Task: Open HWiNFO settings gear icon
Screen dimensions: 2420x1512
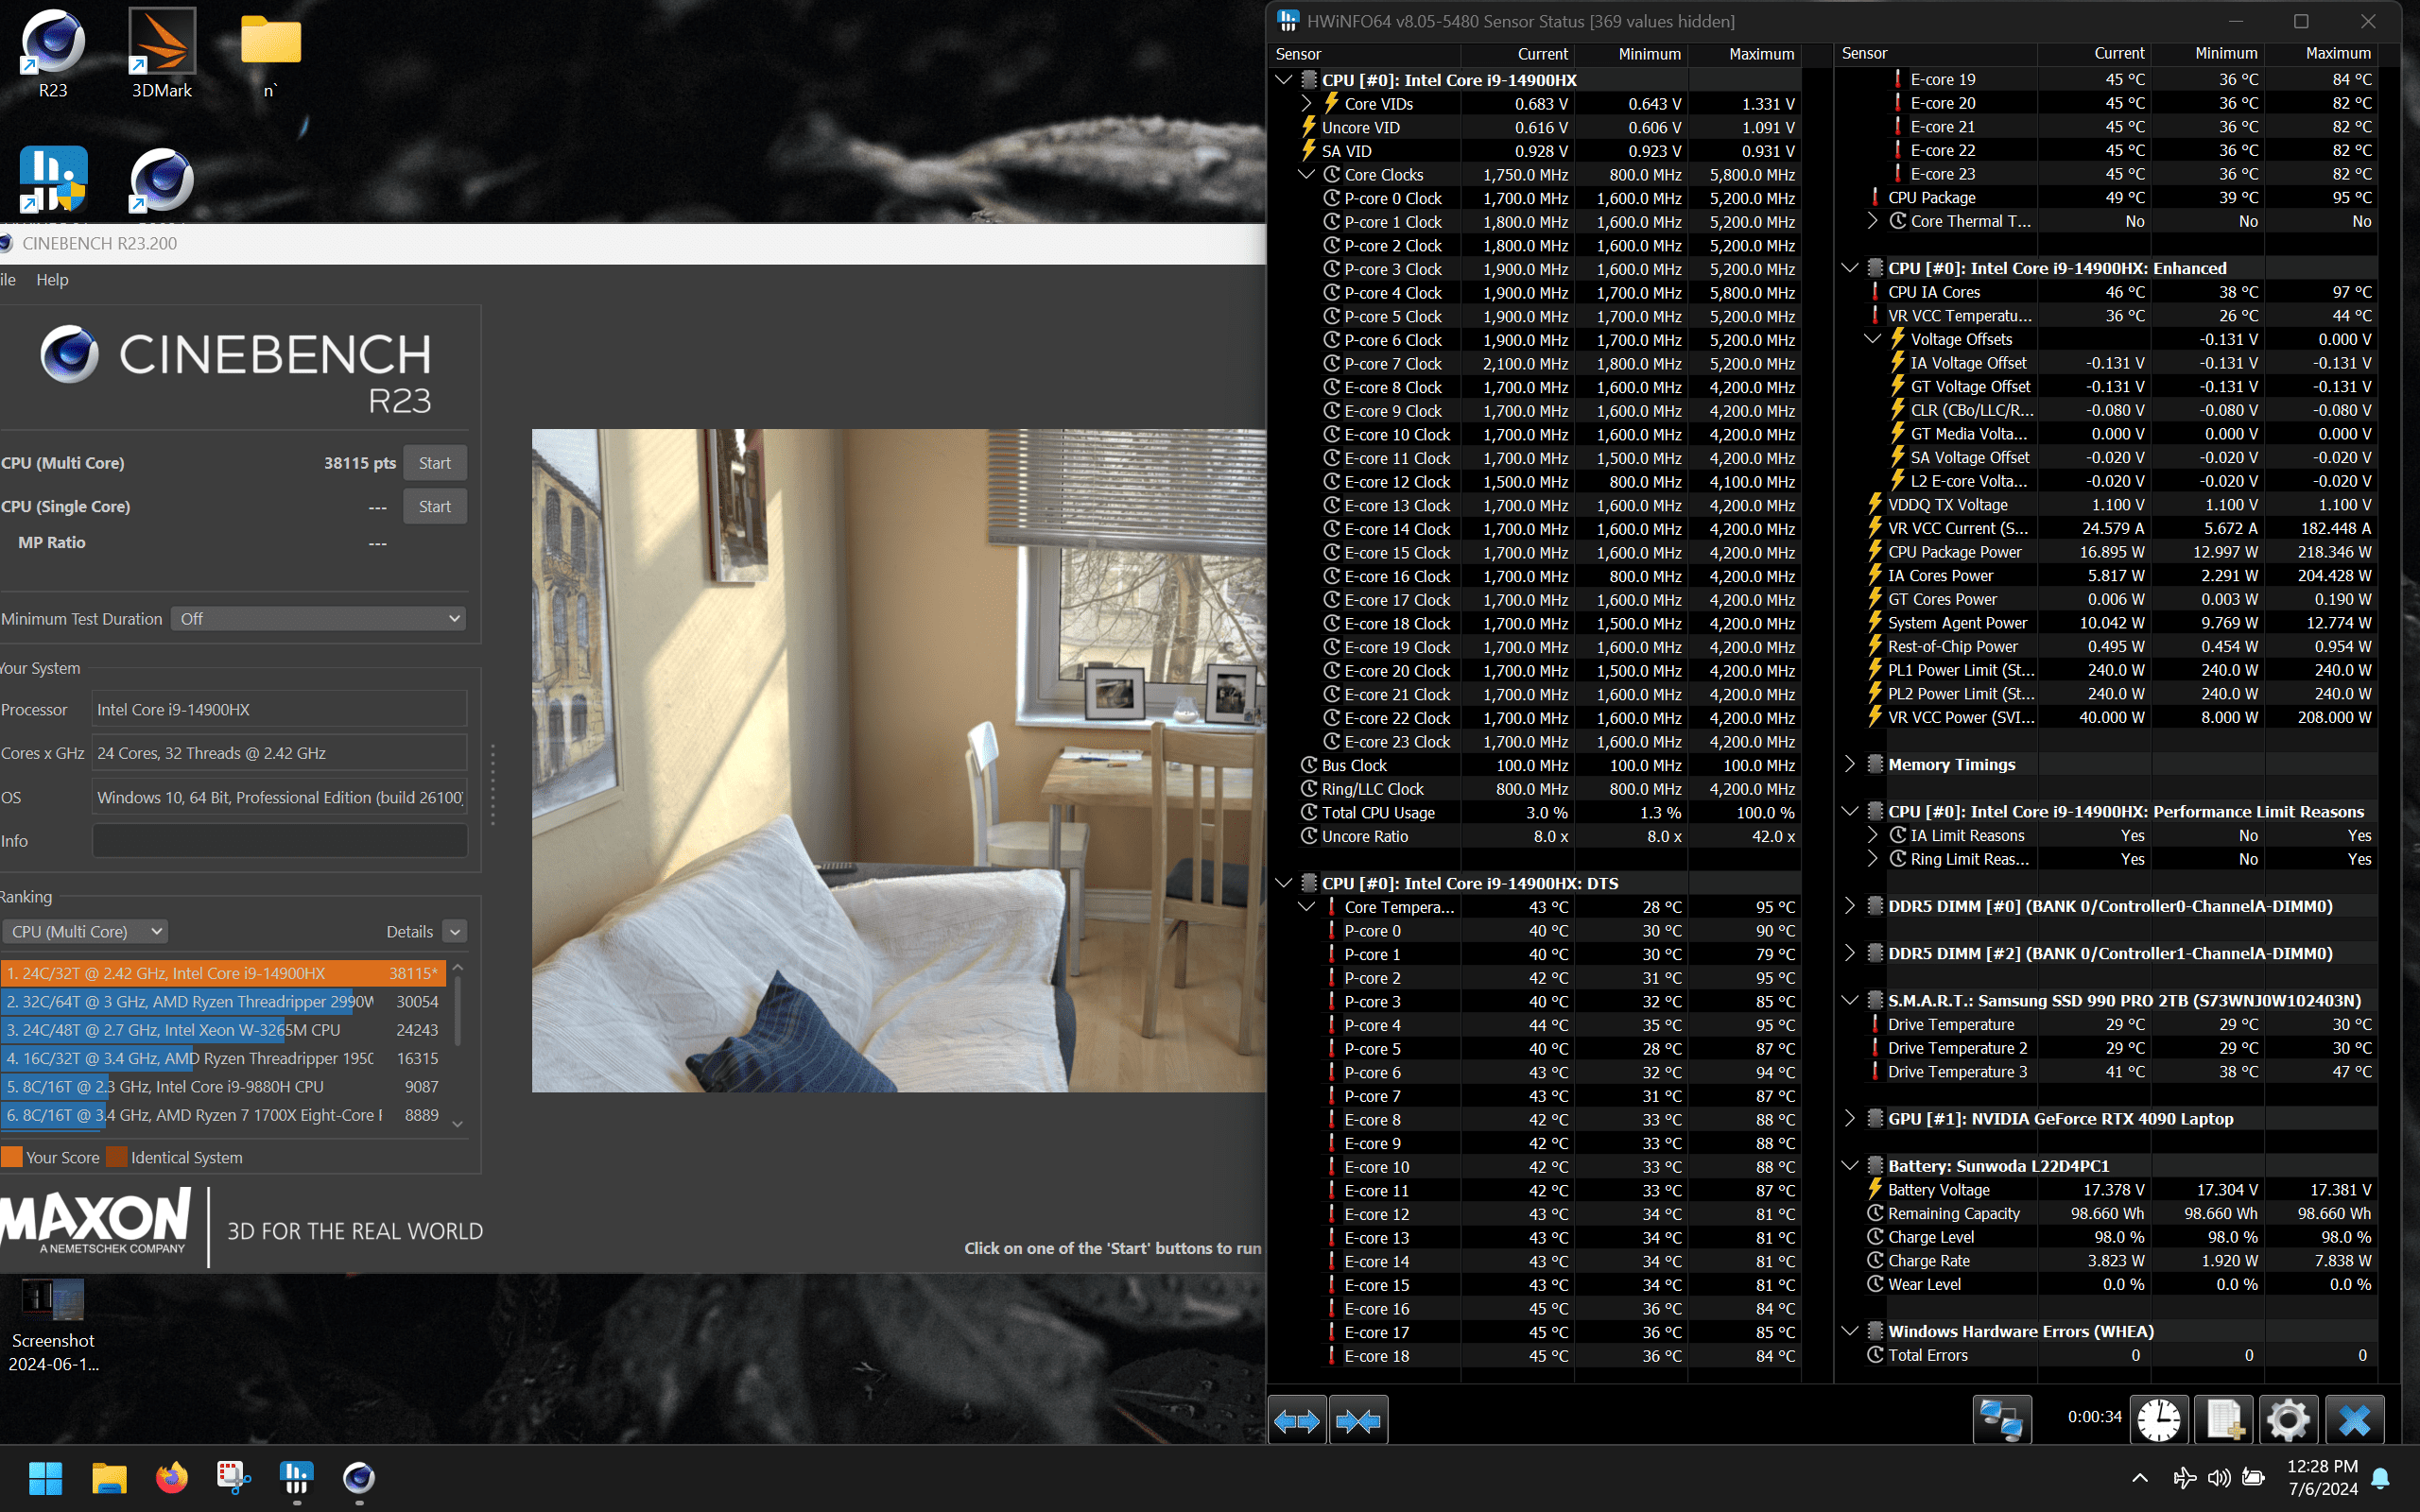Action: 2288,1420
